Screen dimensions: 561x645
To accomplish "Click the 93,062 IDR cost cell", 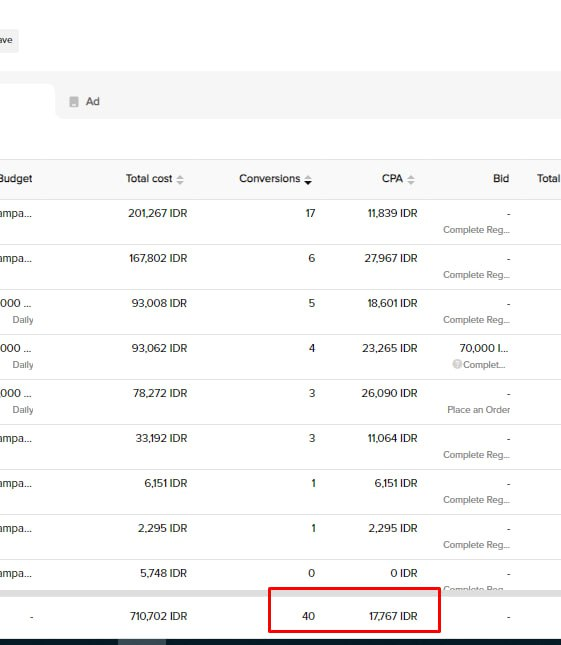I will [159, 348].
